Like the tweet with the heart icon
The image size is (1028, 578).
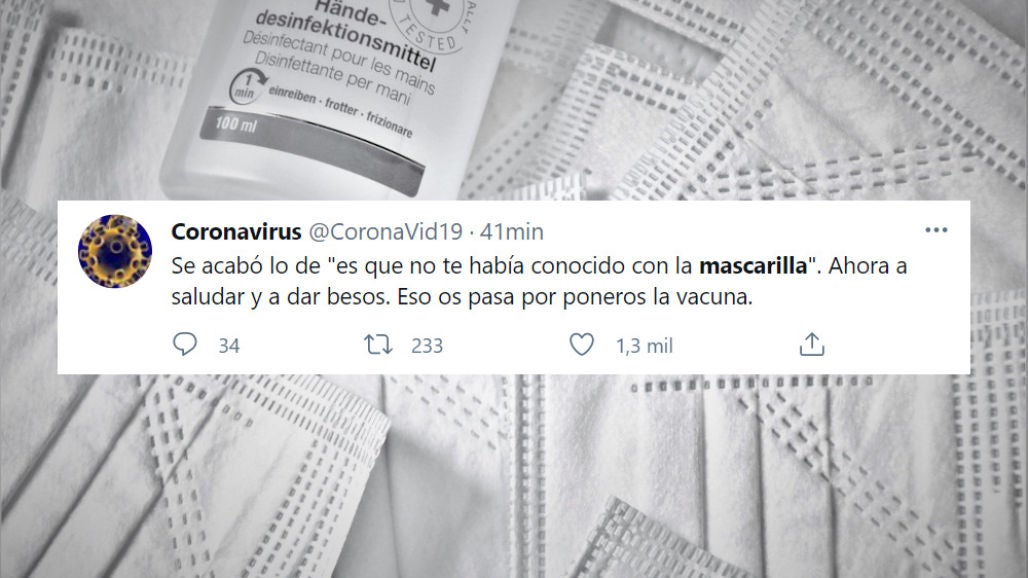click(x=582, y=345)
